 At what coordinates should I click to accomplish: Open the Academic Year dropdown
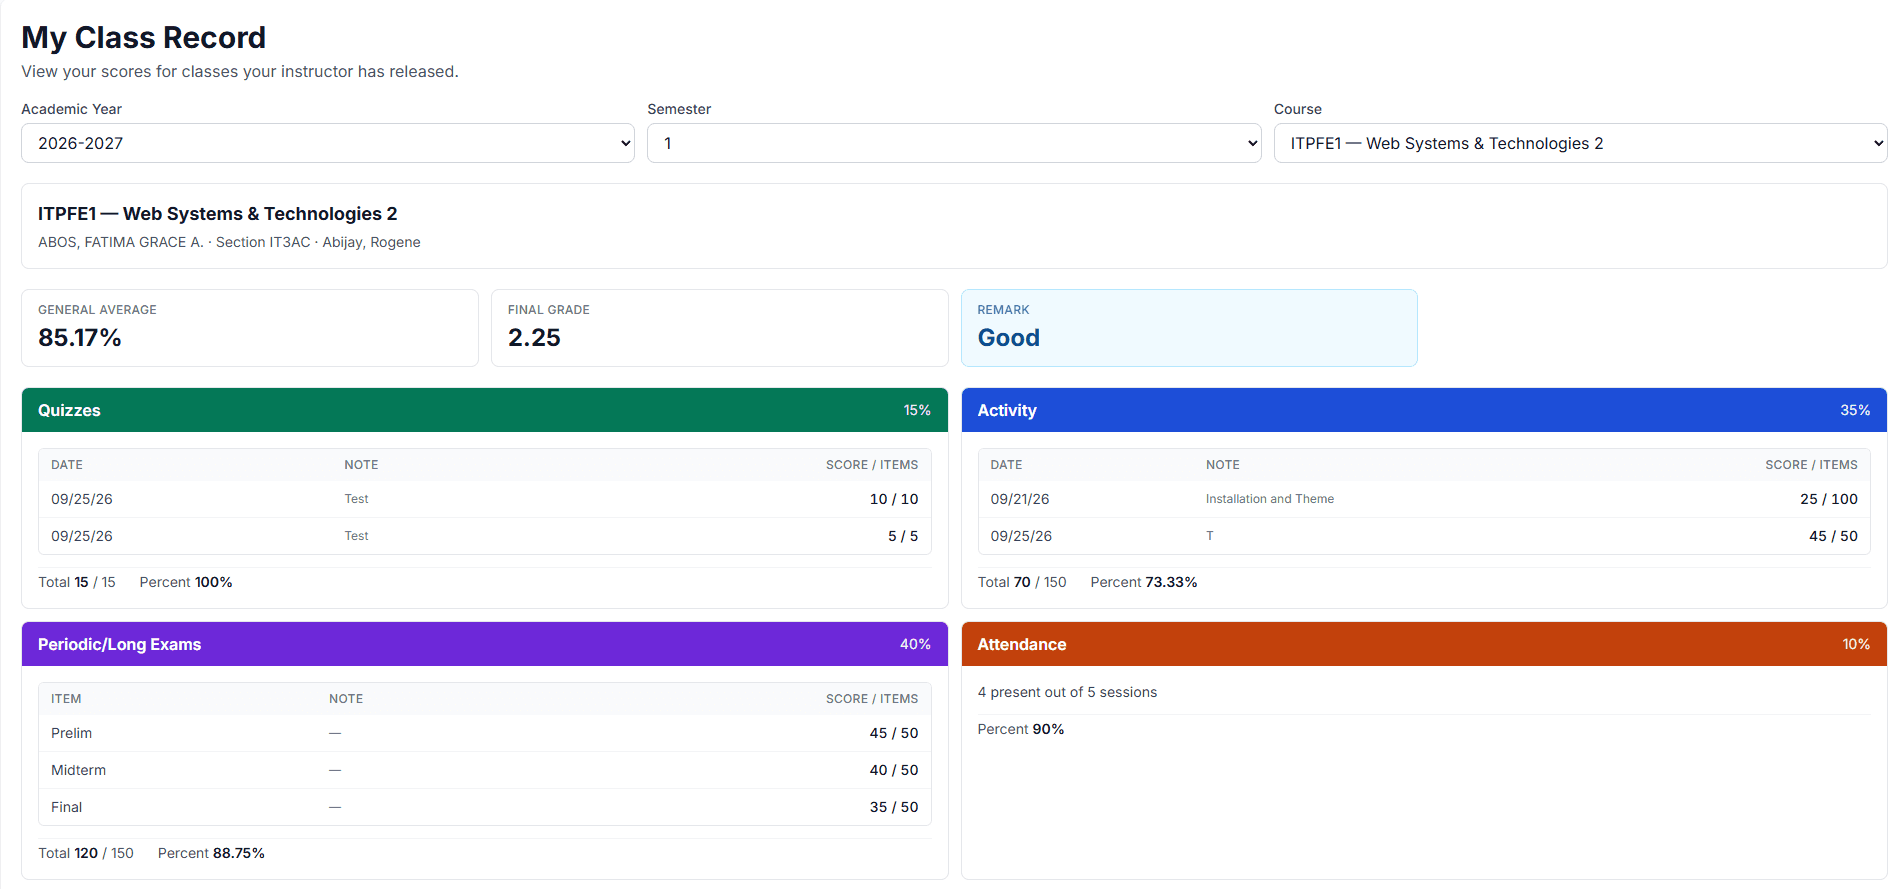328,143
